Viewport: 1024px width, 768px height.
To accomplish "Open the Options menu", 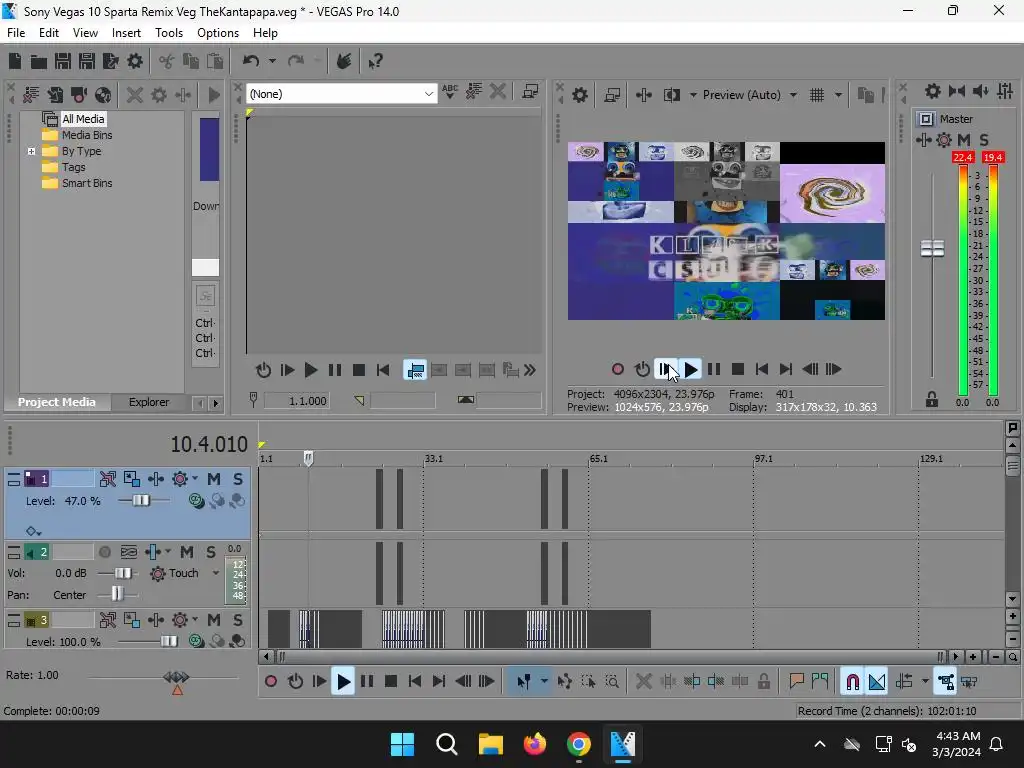I will point(217,33).
